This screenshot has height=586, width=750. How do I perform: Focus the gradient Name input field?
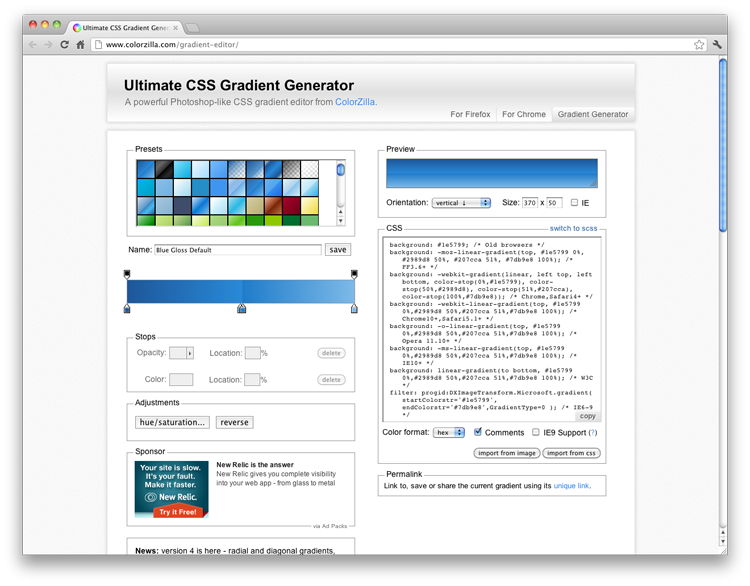coord(238,250)
